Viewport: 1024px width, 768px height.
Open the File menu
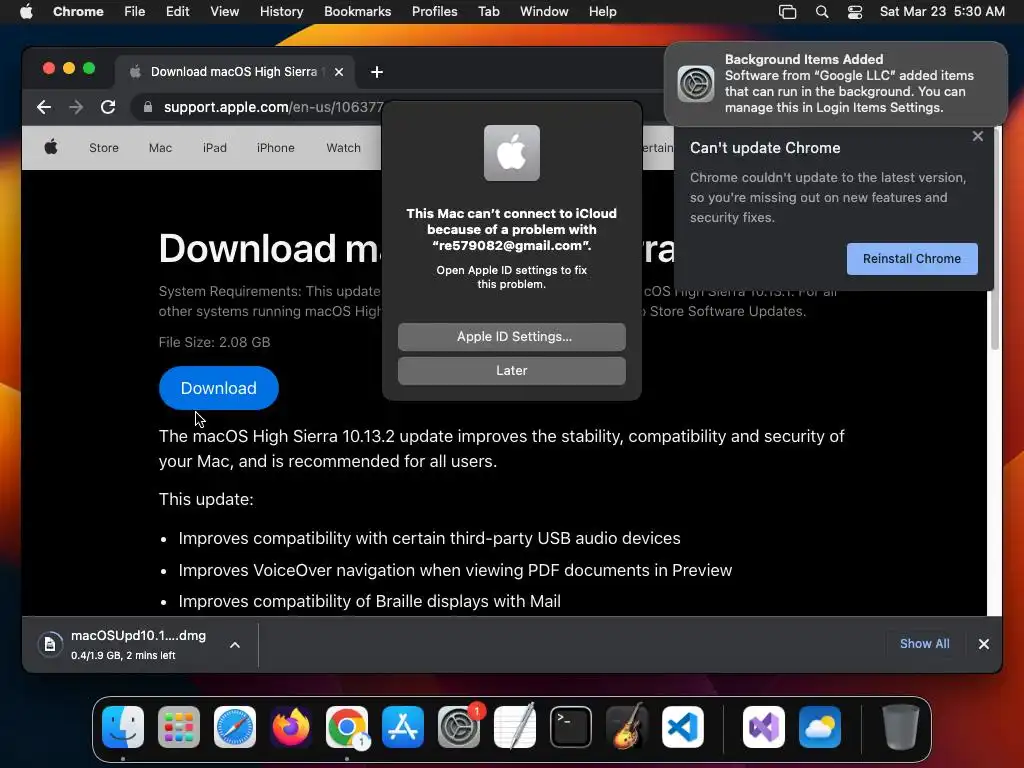tap(135, 12)
